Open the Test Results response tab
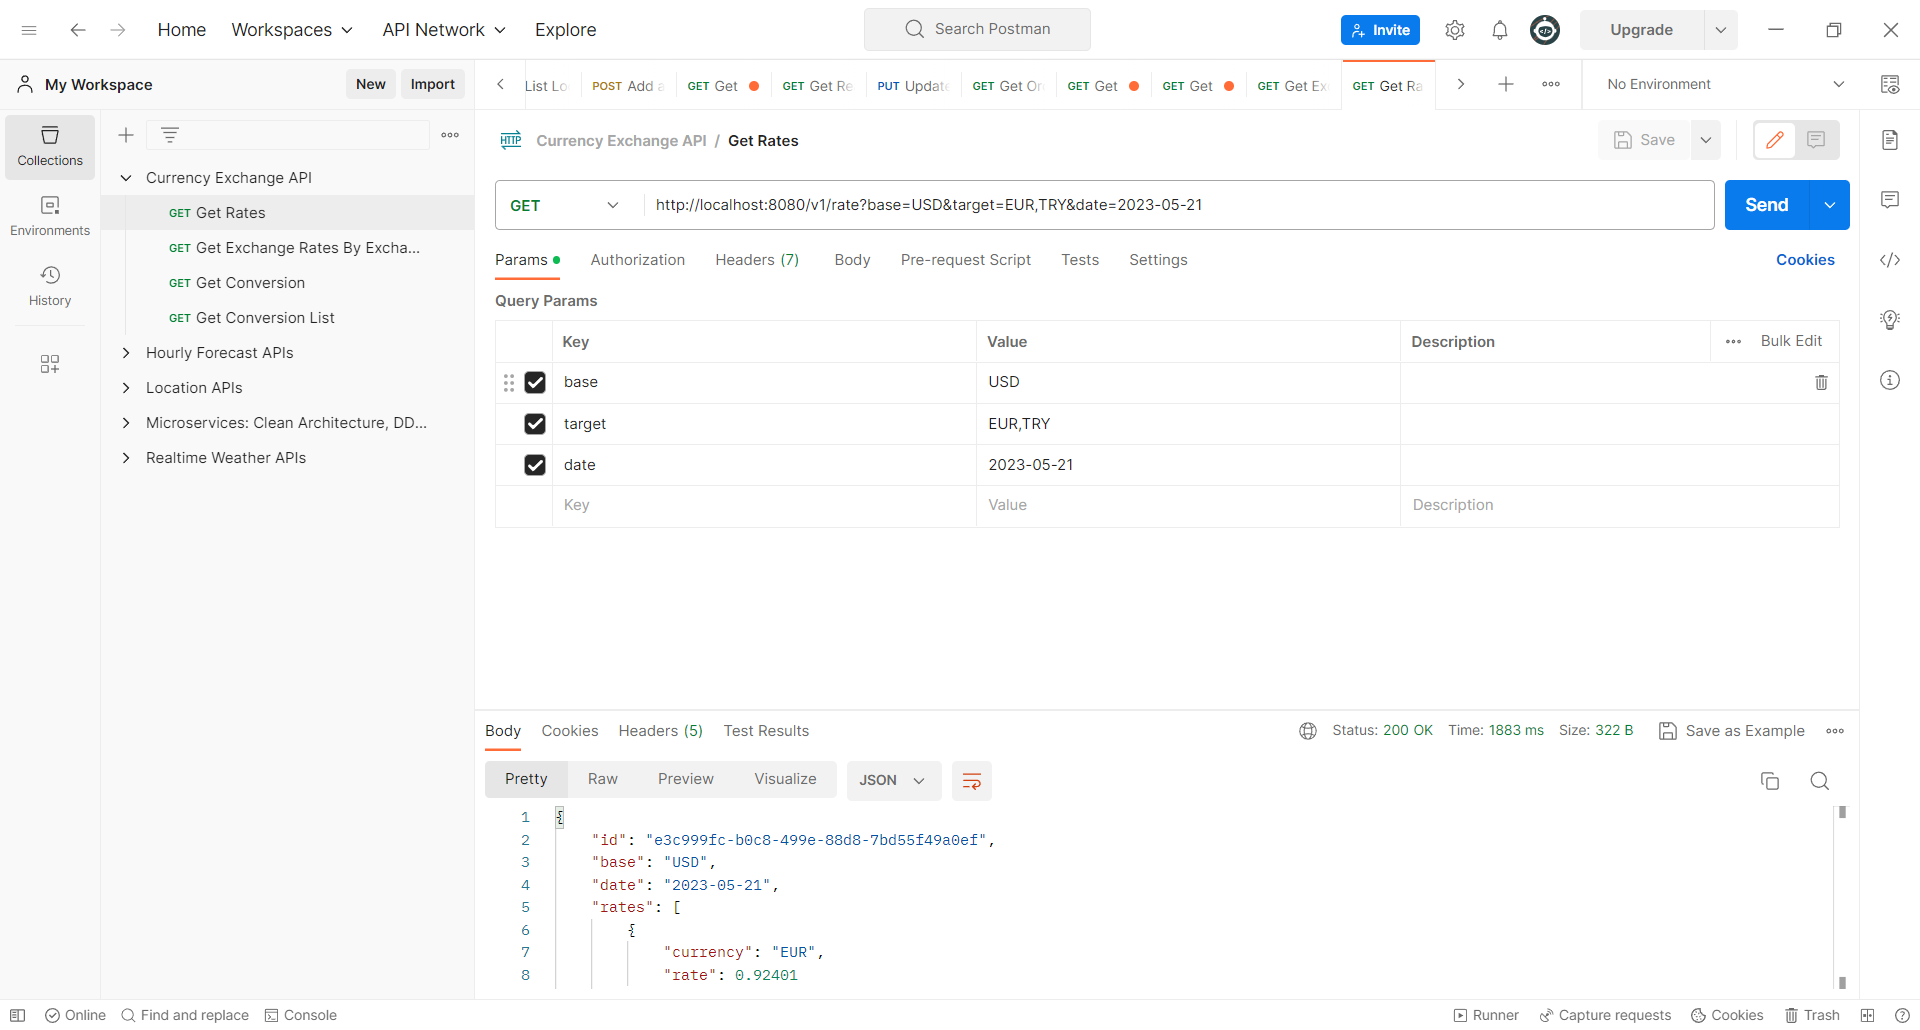Image resolution: width=1920 pixels, height=1030 pixels. coord(766,731)
